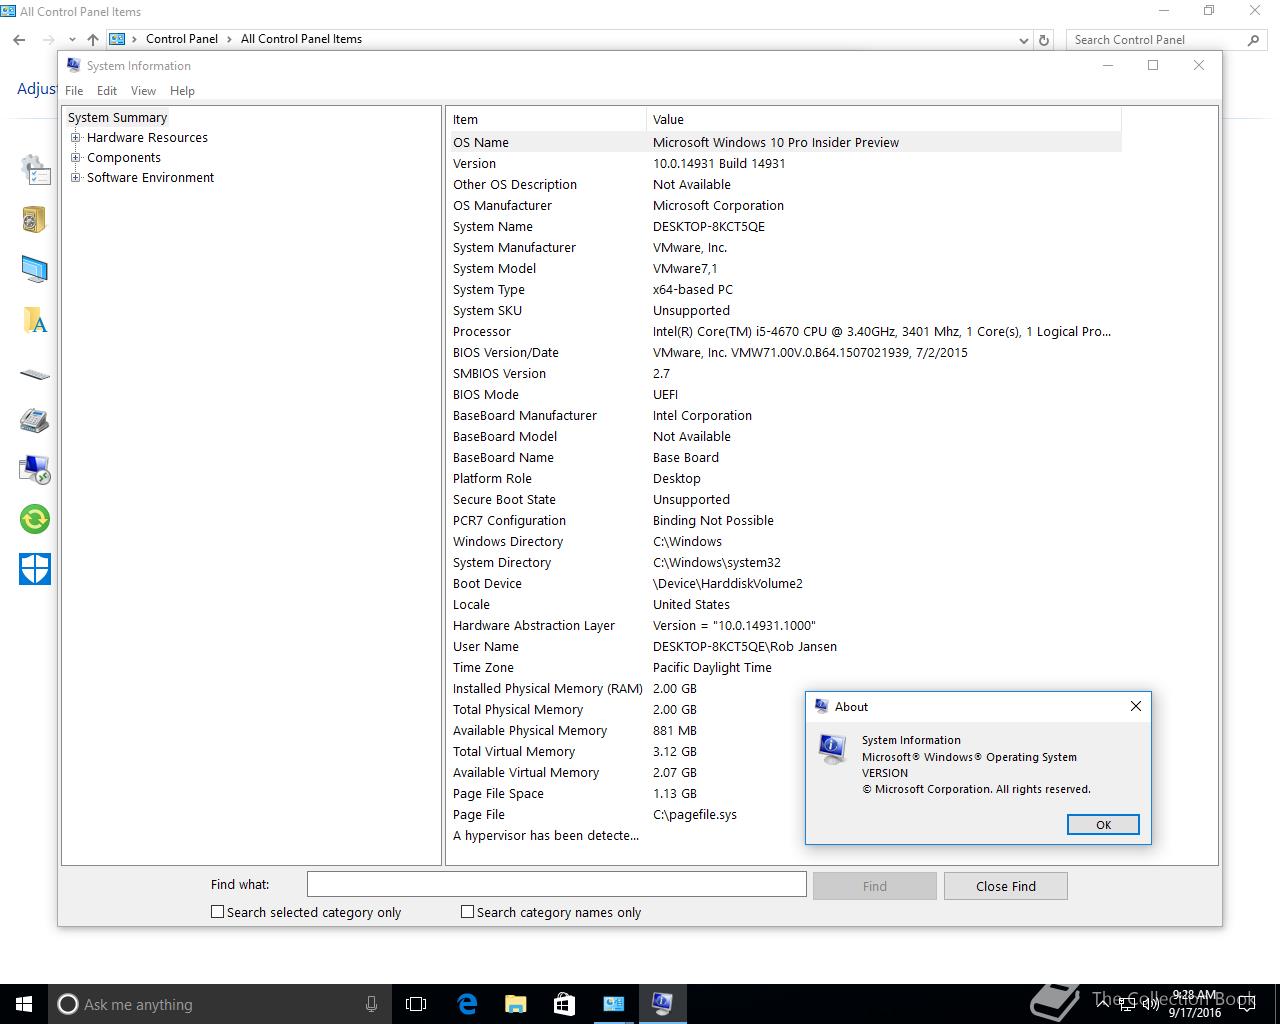Select Processor row

[x=785, y=331]
